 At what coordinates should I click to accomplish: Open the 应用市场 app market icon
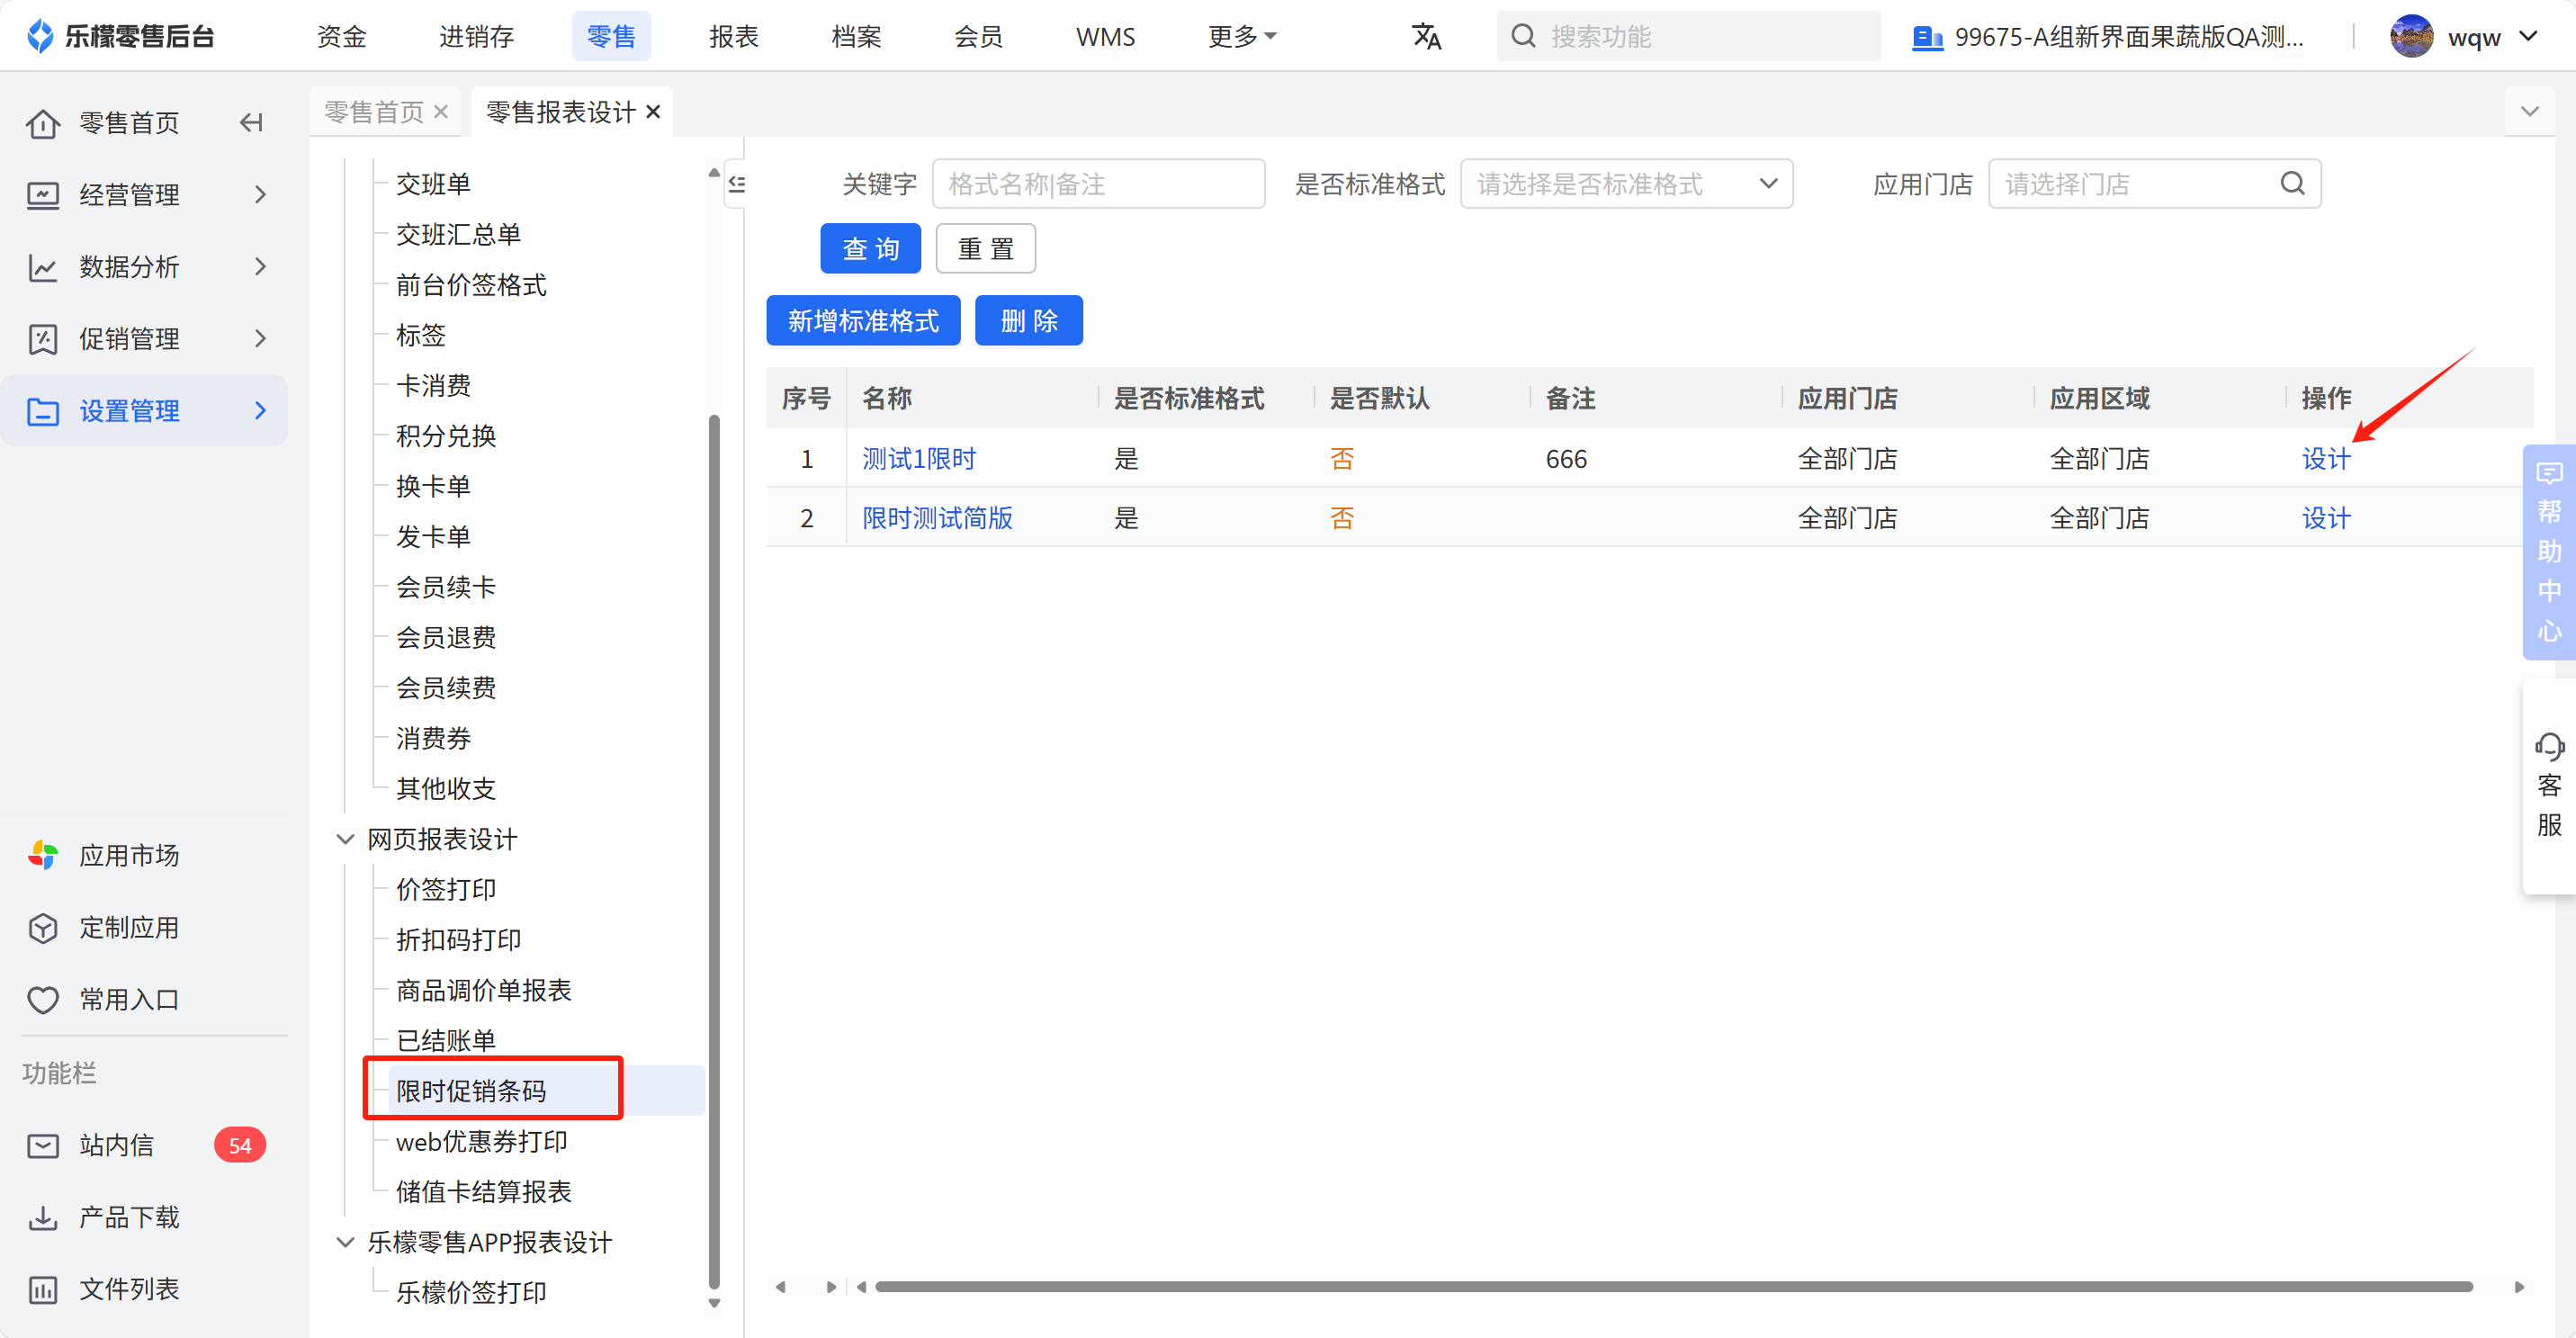pyautogui.click(x=43, y=855)
